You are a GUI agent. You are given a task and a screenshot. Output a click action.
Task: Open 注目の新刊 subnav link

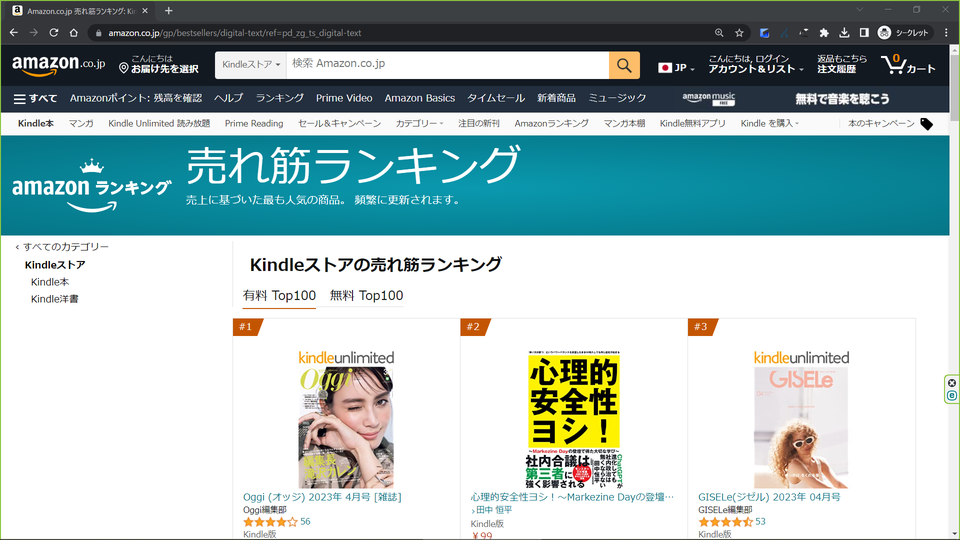(479, 124)
